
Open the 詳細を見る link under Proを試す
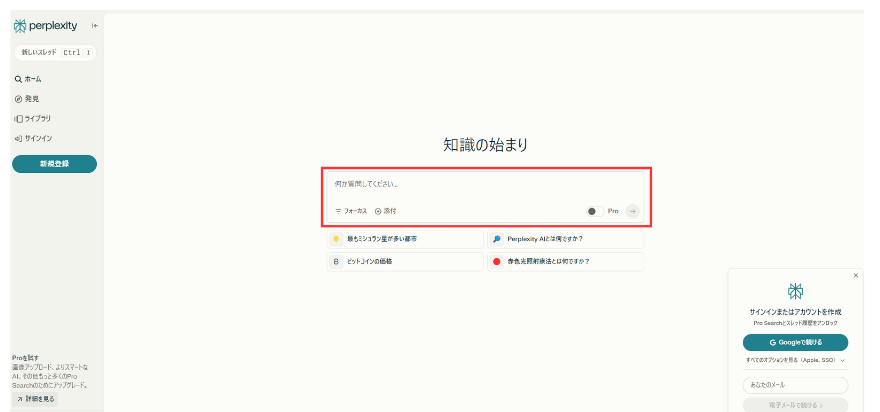[35, 399]
